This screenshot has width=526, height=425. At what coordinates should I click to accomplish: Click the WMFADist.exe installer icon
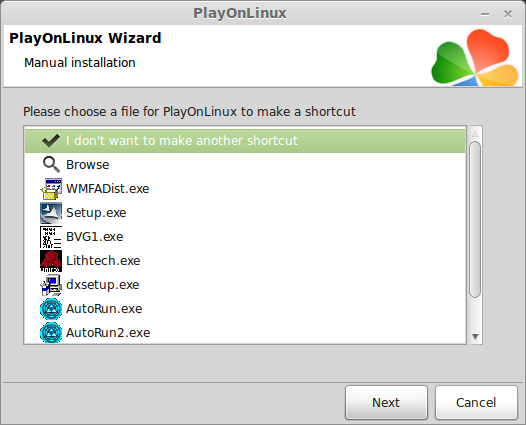(x=51, y=189)
